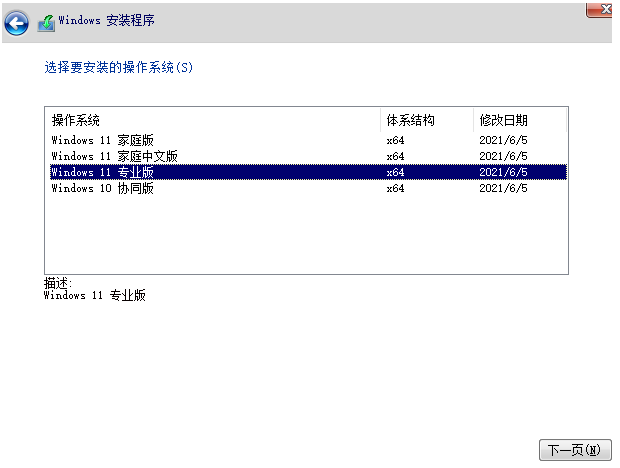620x468 pixels.
Task: Click the Windows setup icon in title bar
Action: [x=46, y=22]
